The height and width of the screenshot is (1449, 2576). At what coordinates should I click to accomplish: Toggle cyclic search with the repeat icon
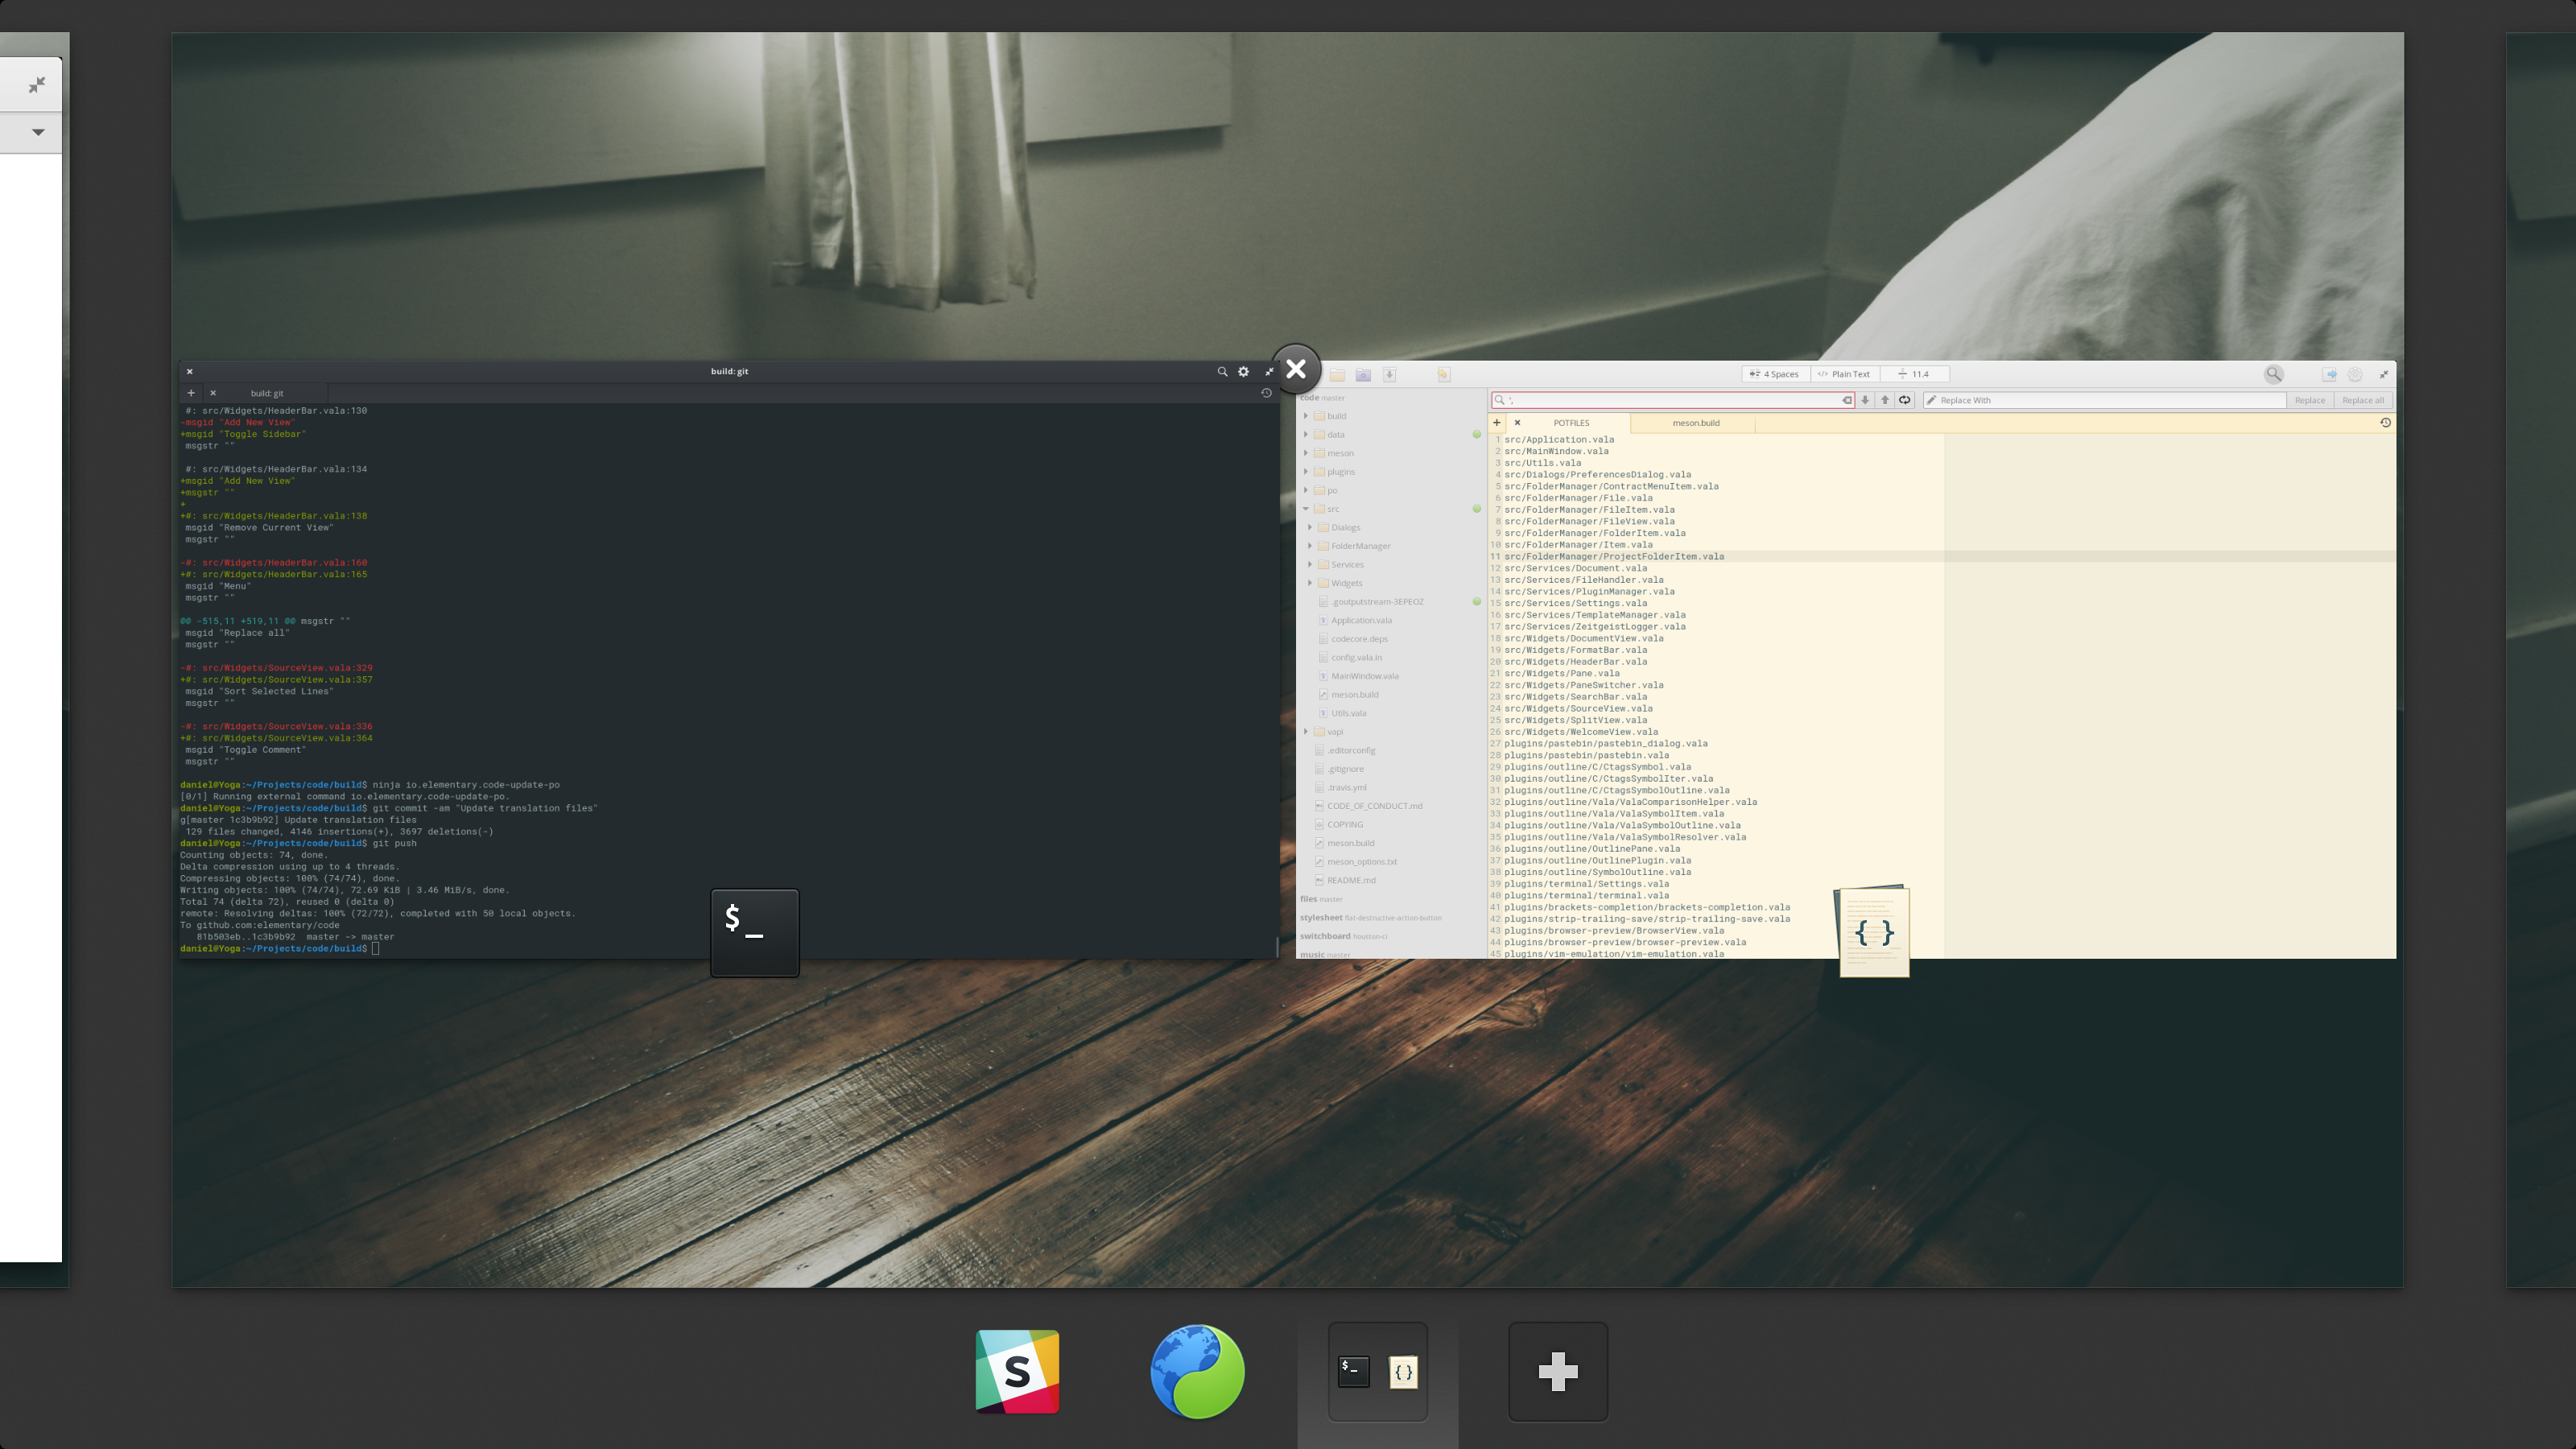pyautogui.click(x=1905, y=400)
